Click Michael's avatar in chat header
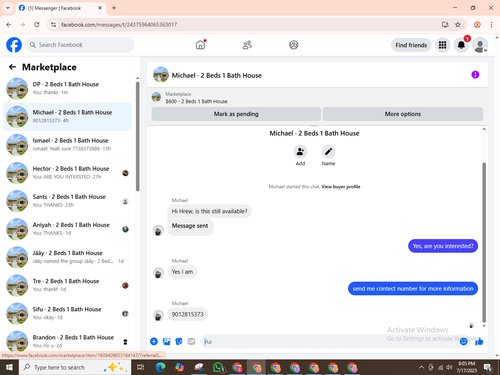 click(161, 75)
